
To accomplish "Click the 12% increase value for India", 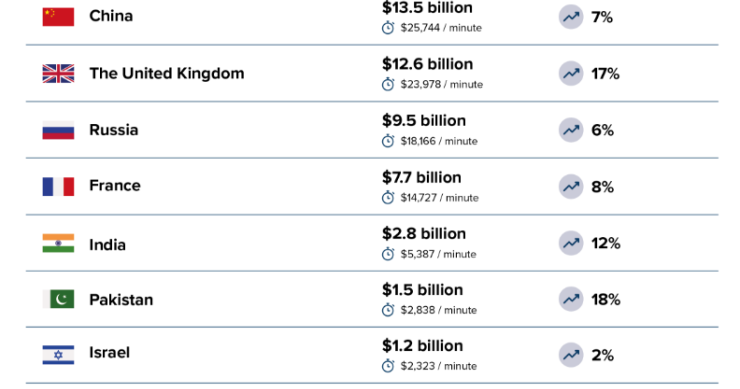I will [605, 243].
